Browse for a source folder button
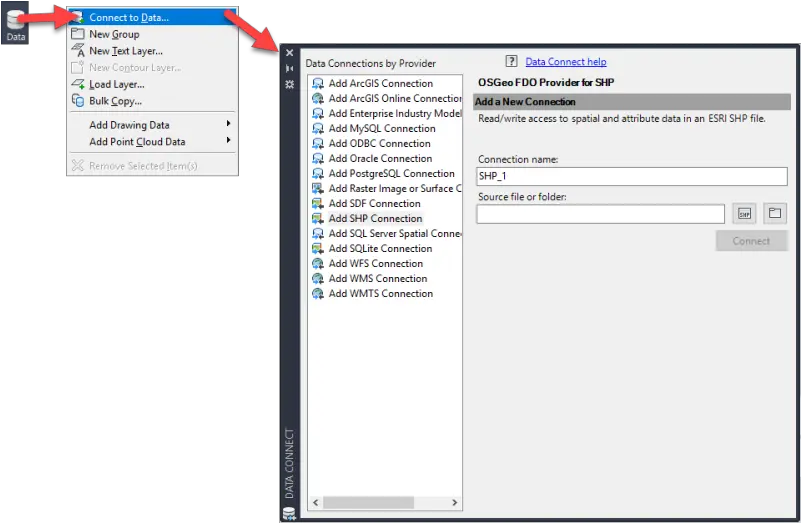Screen dimensions: 801x523 coord(774,213)
